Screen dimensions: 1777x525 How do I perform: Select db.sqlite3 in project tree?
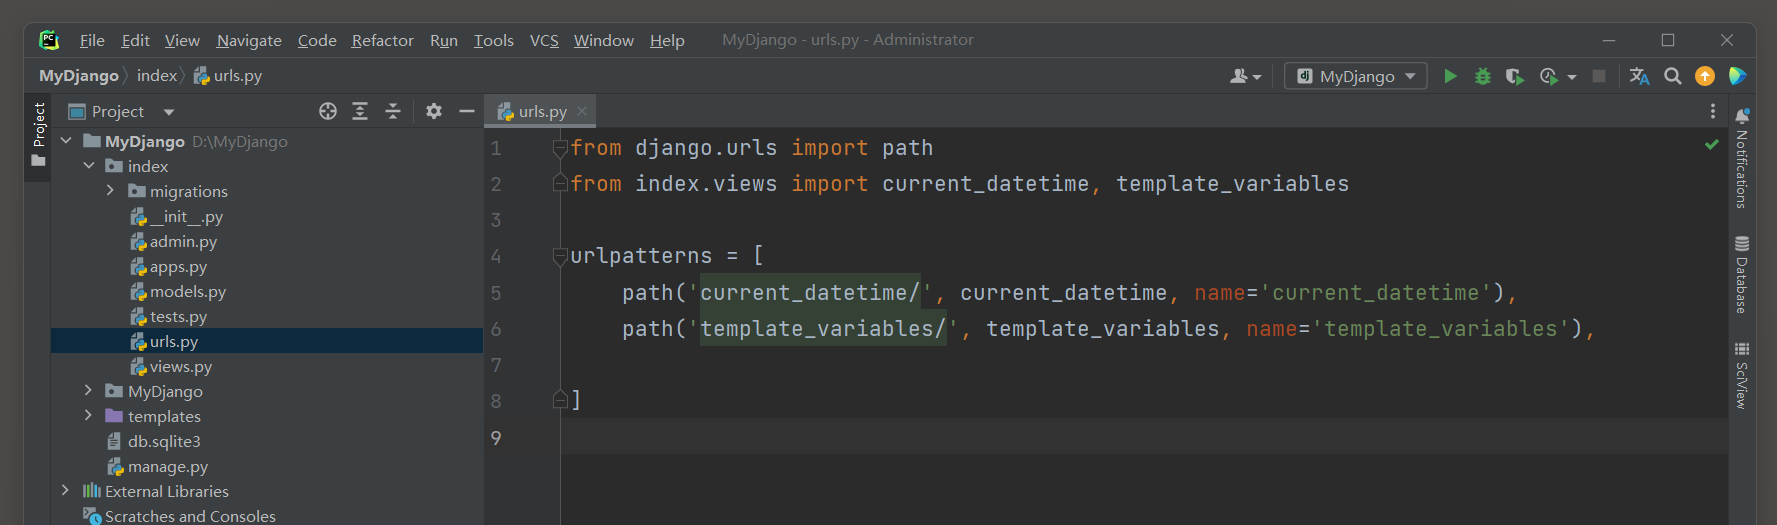point(164,442)
